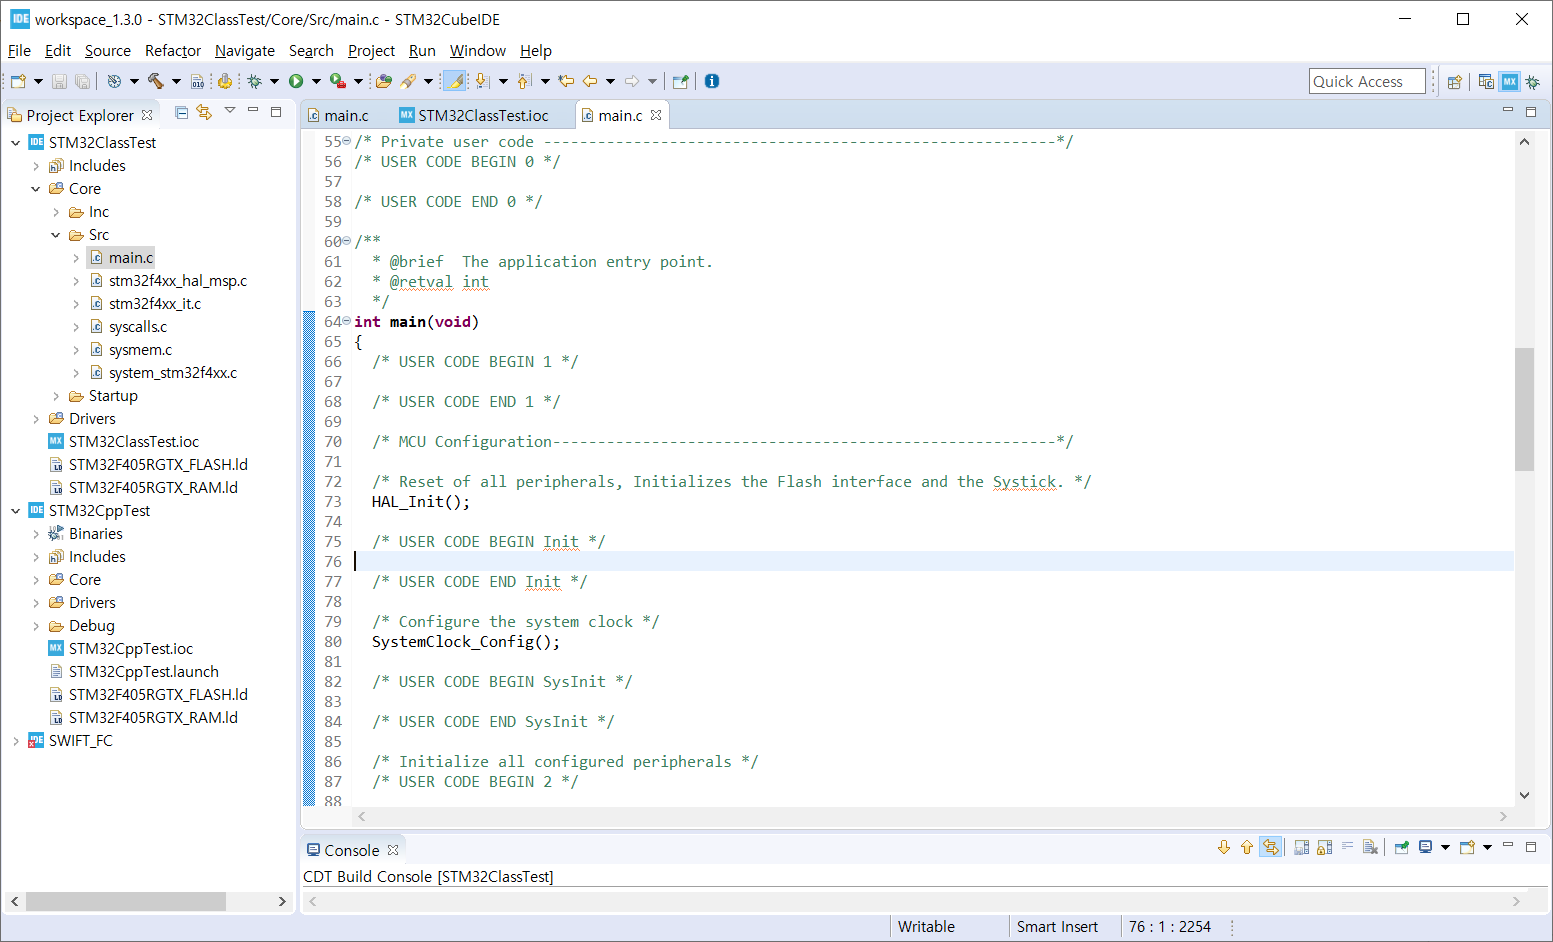Image resolution: width=1553 pixels, height=942 pixels.
Task: Open the Window menu
Action: [478, 50]
